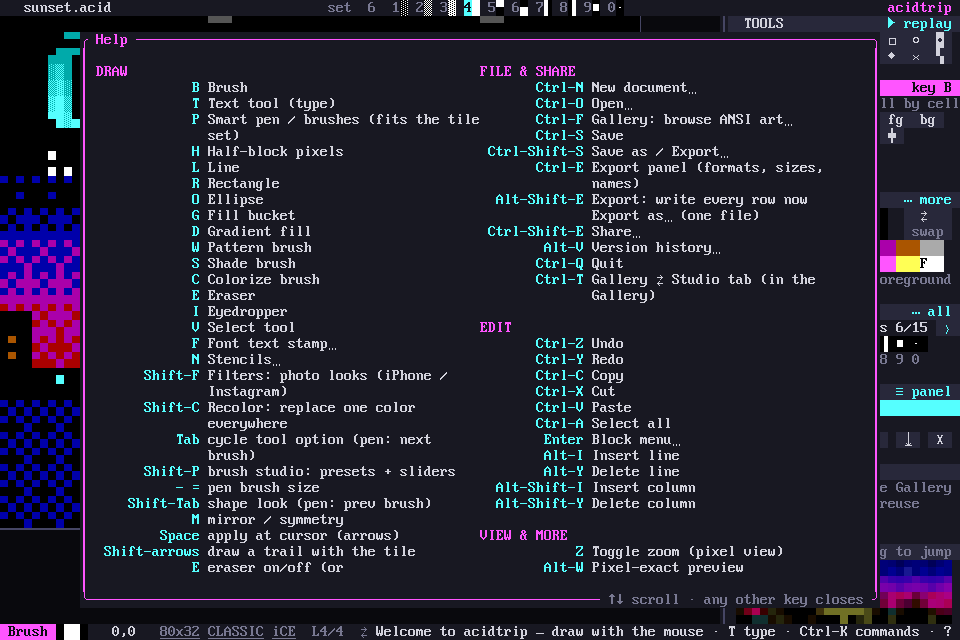The image size is (960, 640).
Task: Click the Brush tool label in status bar
Action: [28, 631]
